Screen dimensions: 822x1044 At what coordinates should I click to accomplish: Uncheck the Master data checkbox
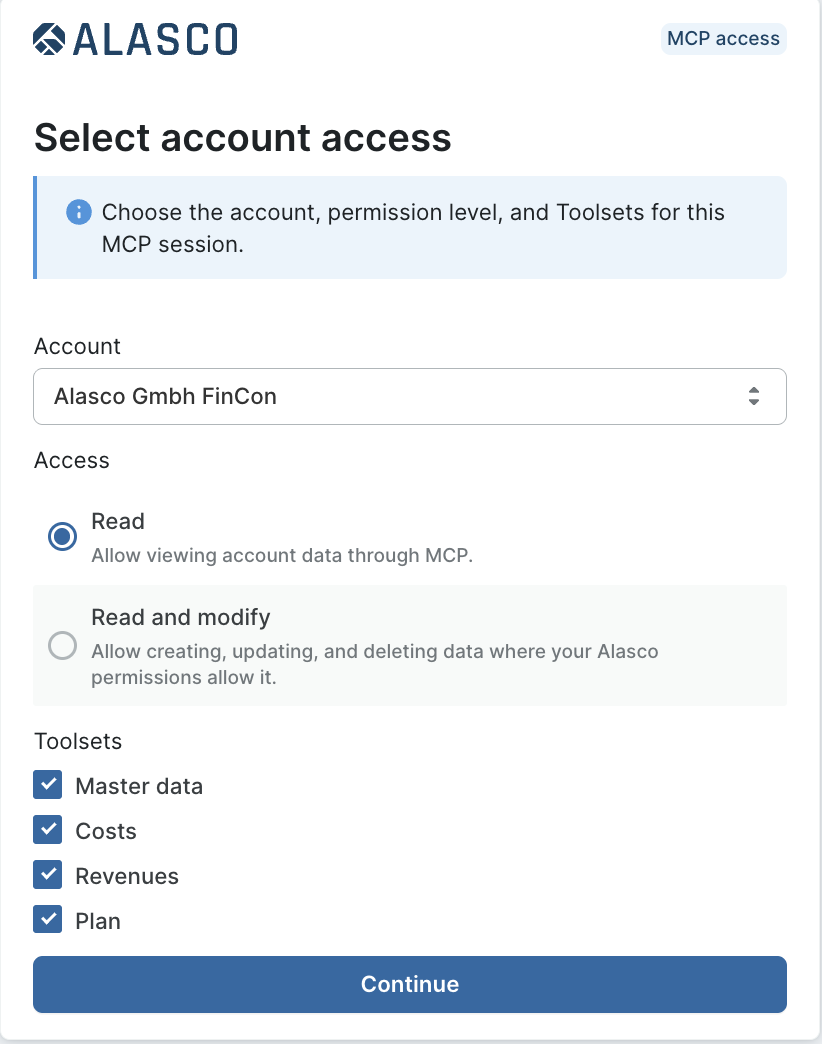(x=48, y=785)
